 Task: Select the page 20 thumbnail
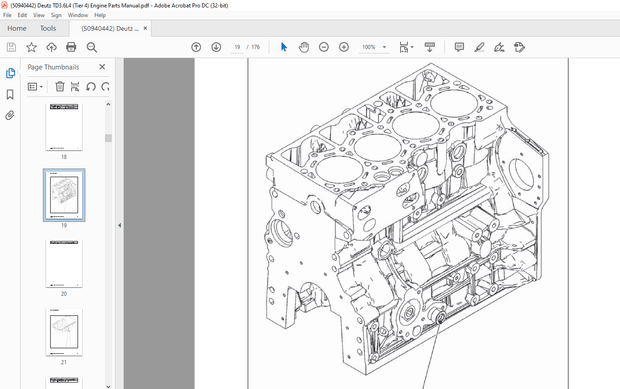click(x=64, y=264)
